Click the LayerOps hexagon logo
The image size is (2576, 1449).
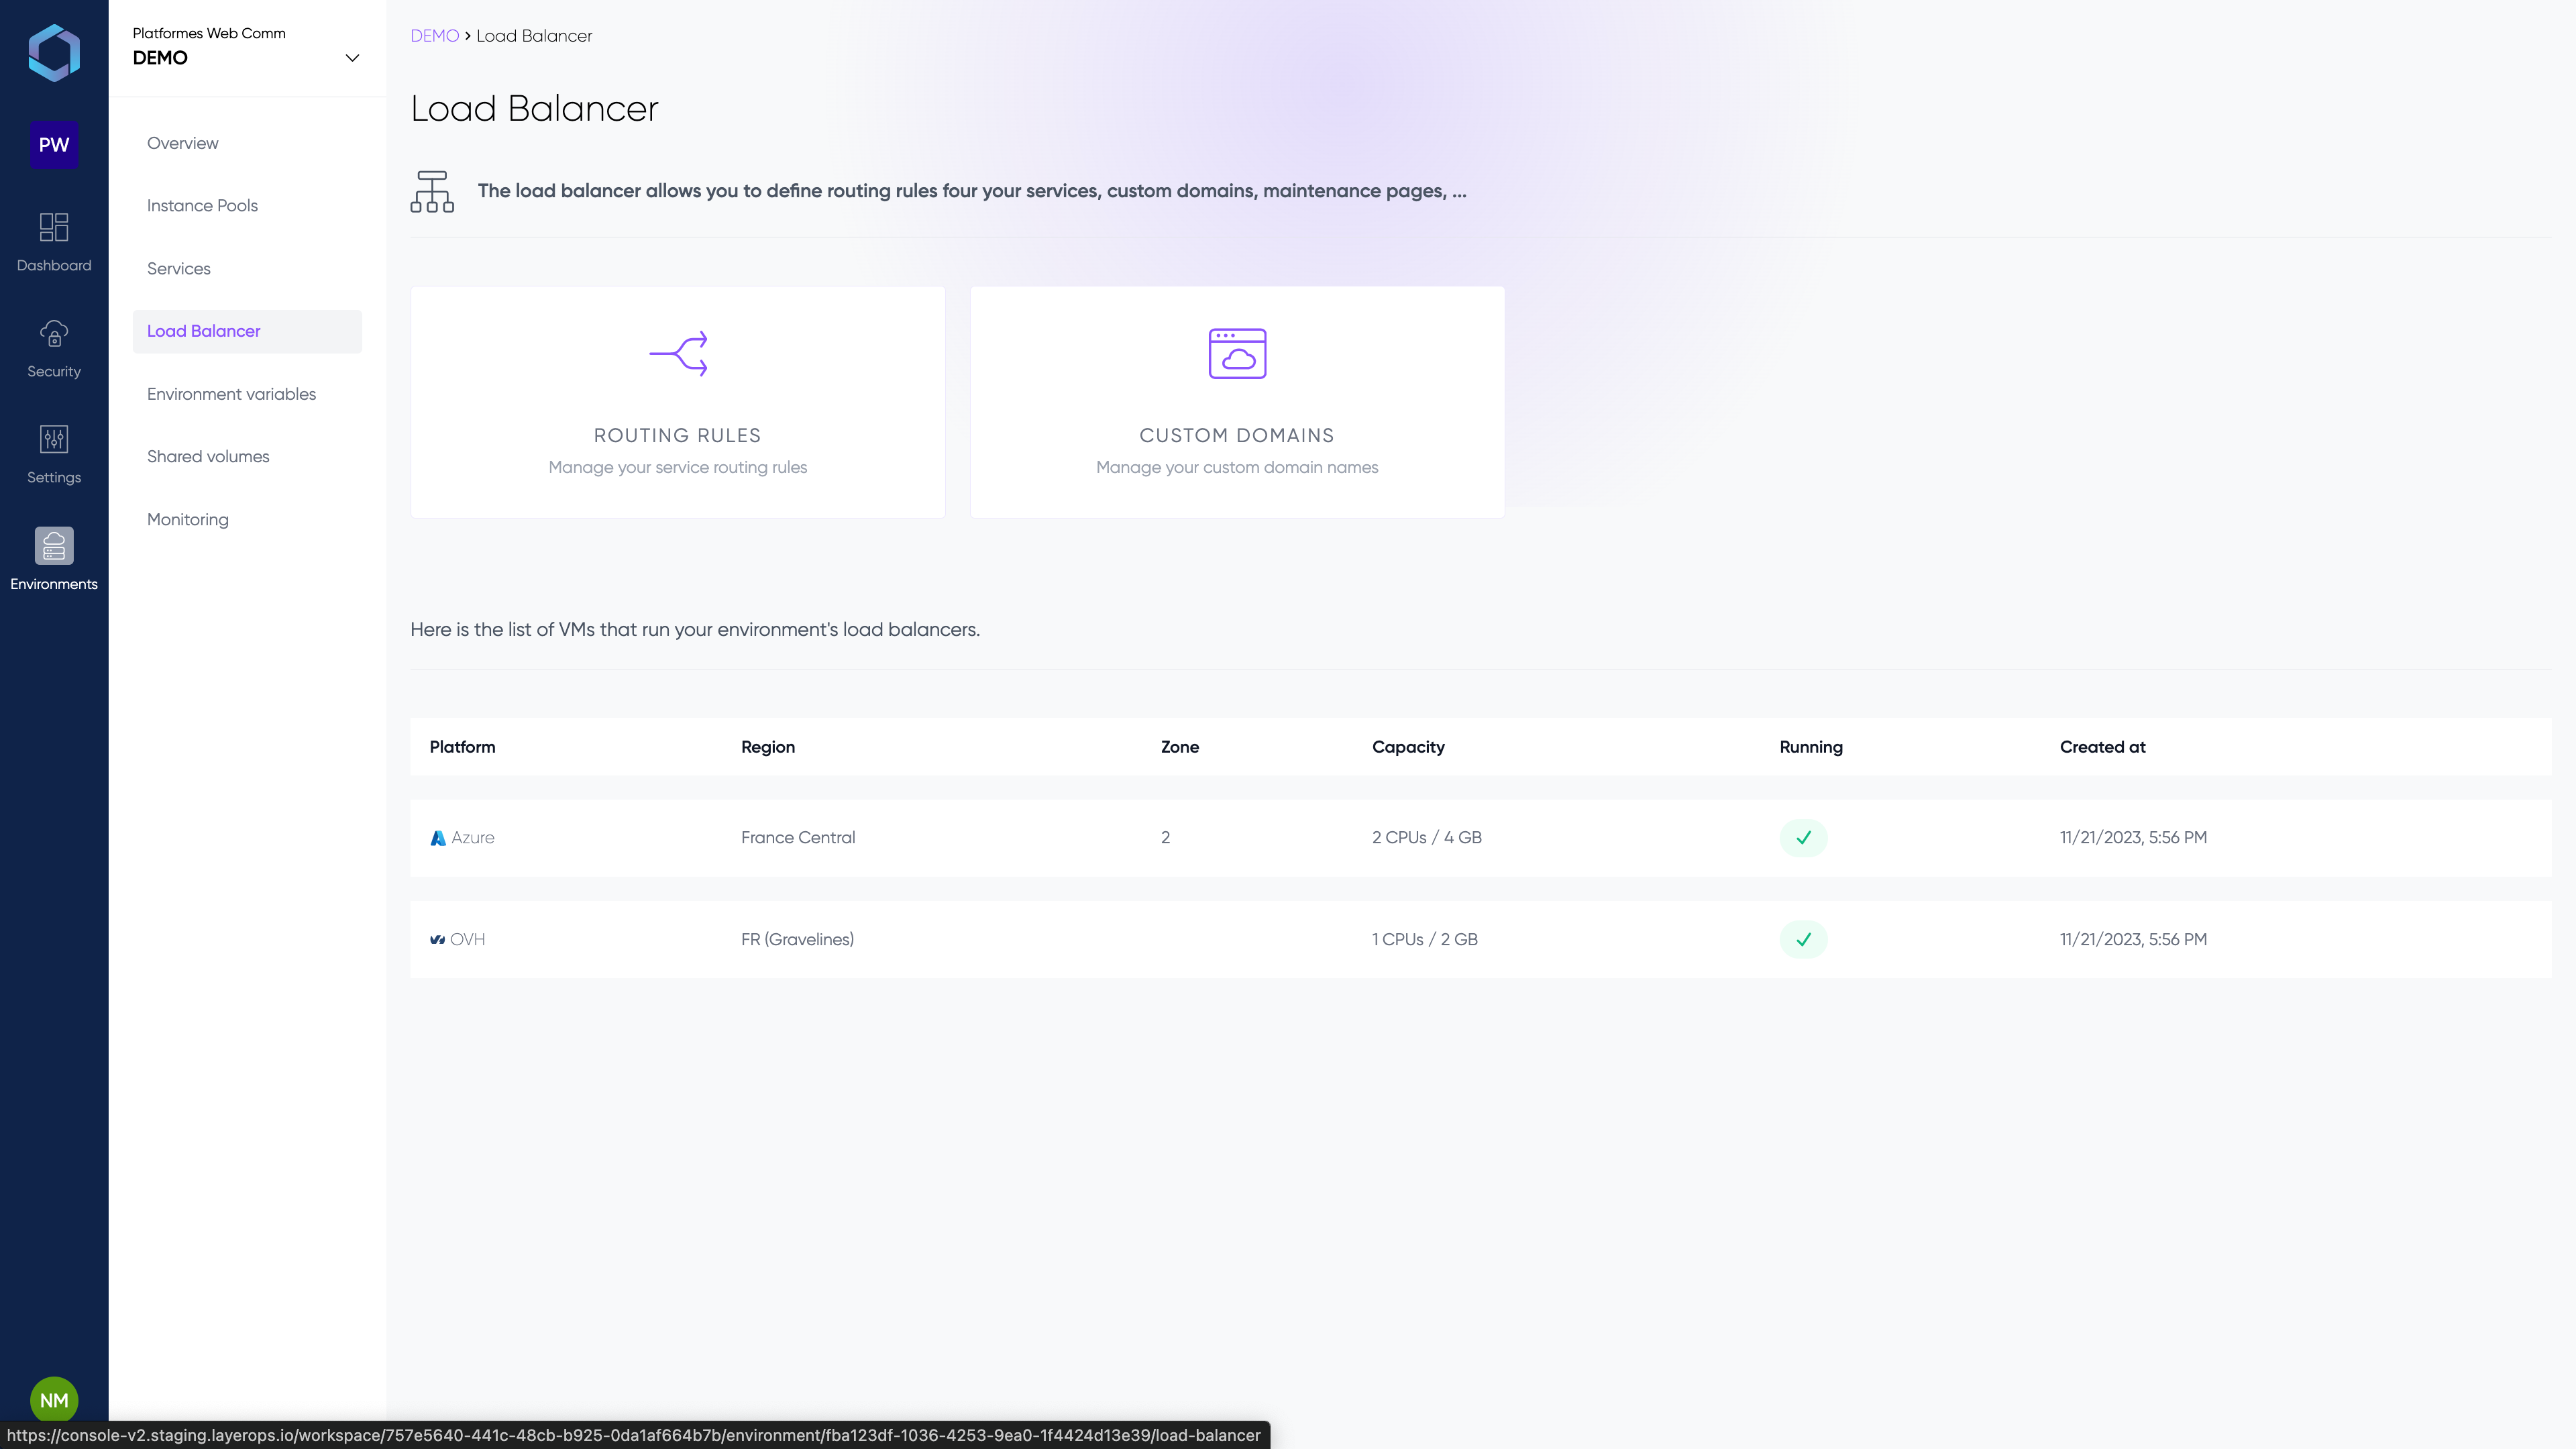click(x=54, y=53)
